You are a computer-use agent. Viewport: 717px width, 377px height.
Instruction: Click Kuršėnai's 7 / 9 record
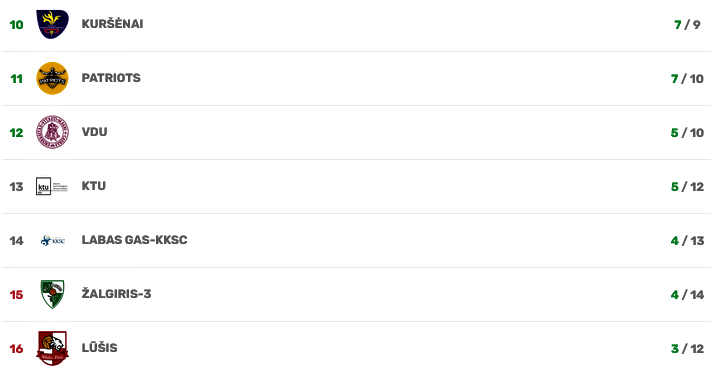pos(687,25)
